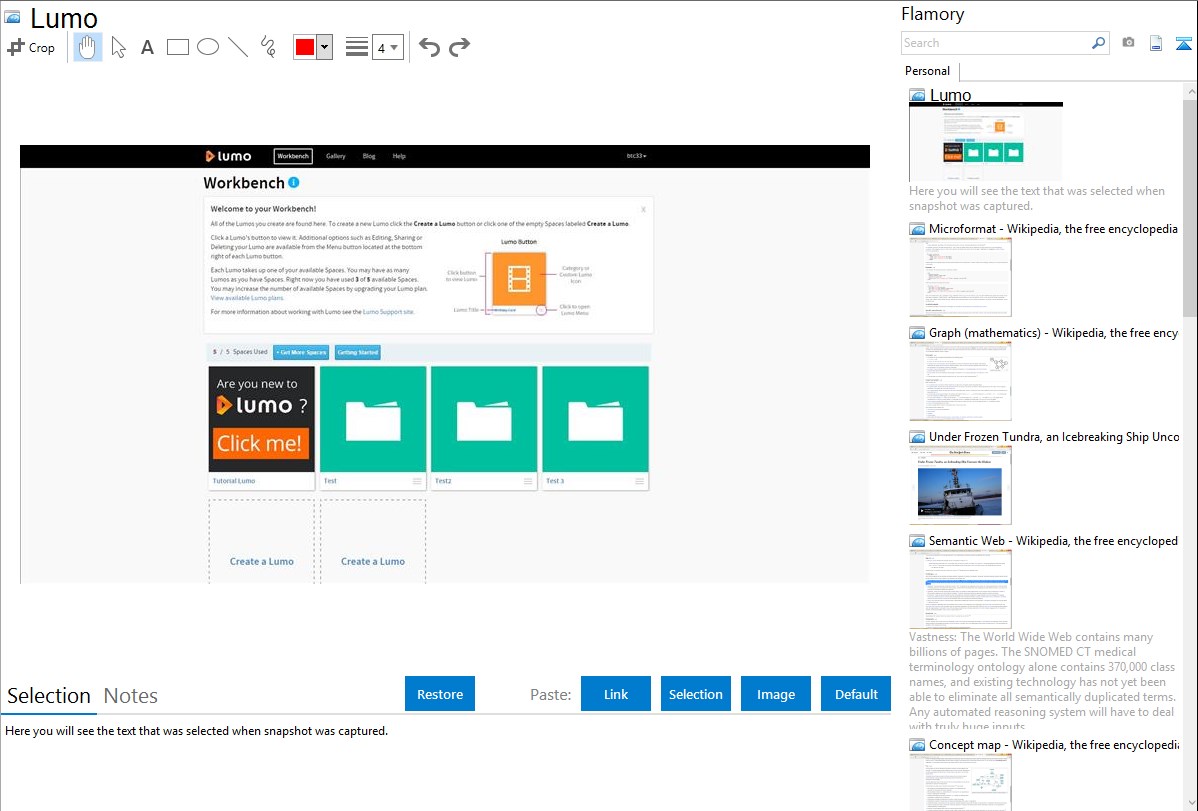Click the browser icon beside Microformat title
Viewport: 1198px width, 811px height.
click(917, 229)
